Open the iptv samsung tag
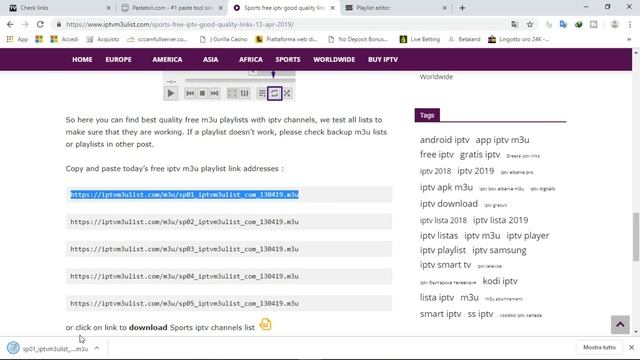This screenshot has height=360, width=640. [499, 250]
